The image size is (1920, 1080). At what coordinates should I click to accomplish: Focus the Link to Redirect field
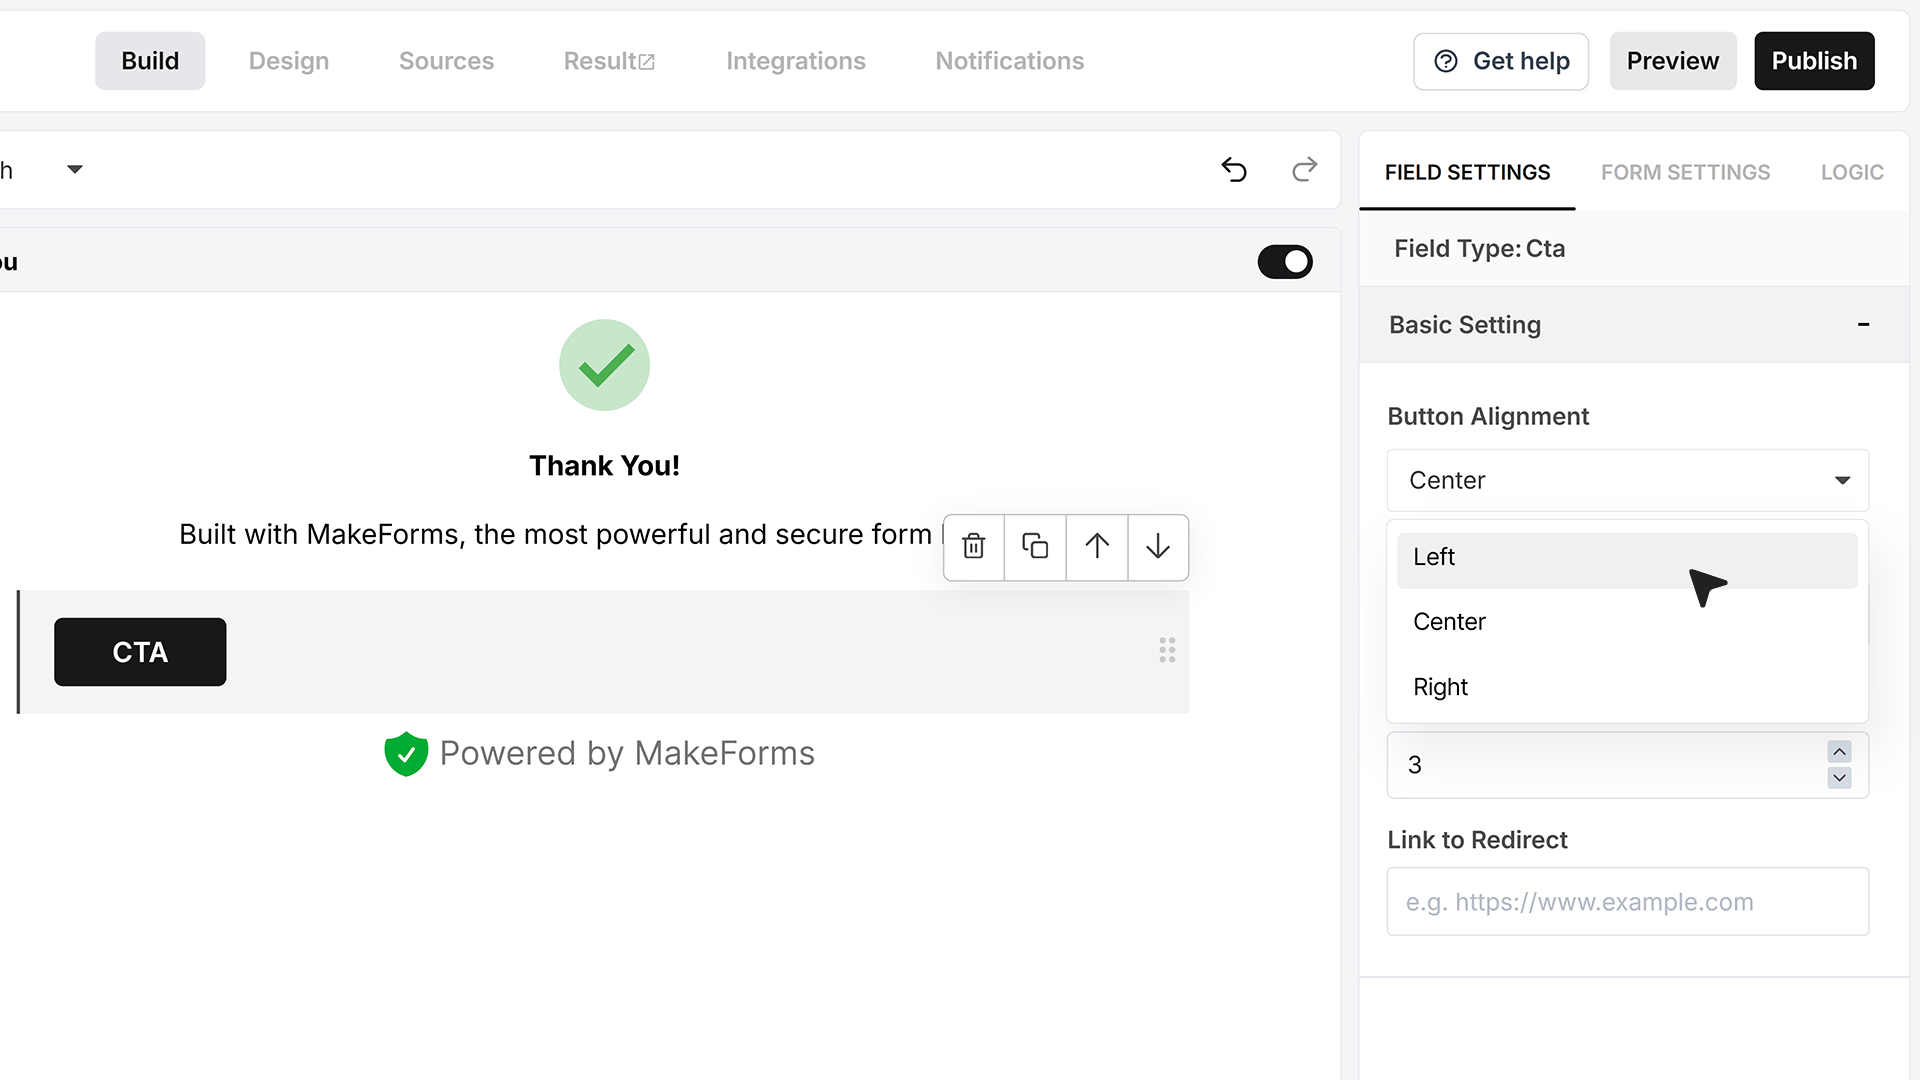point(1627,901)
